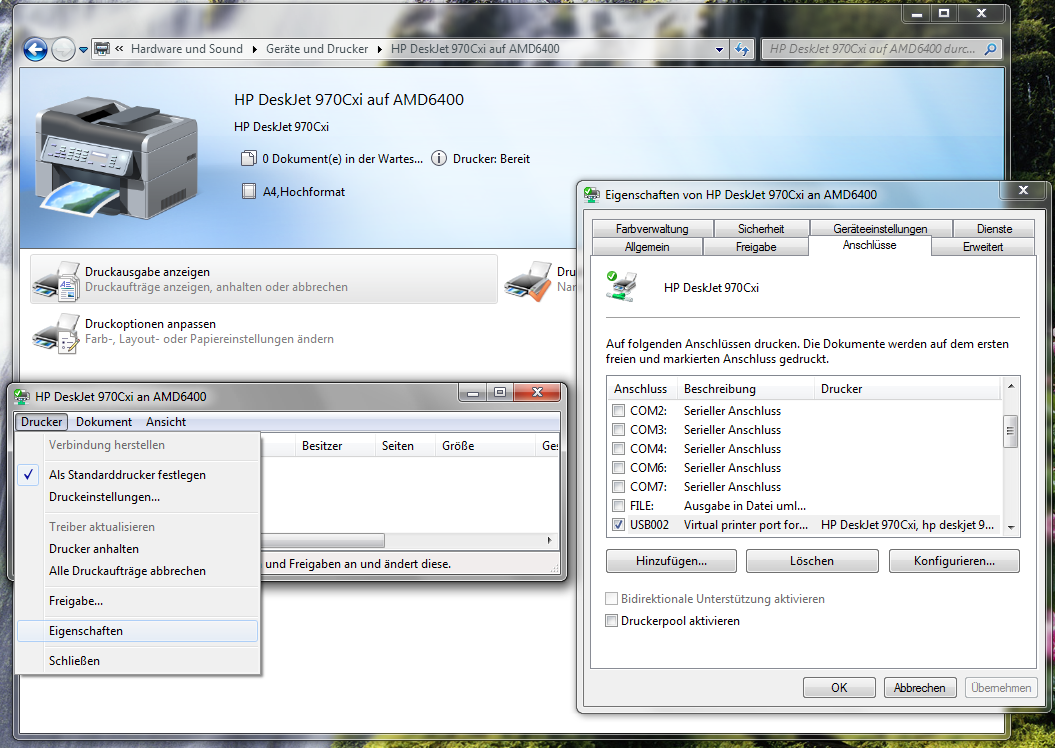Click 'Druckausgabe anzeigen' printer icon

point(57,280)
